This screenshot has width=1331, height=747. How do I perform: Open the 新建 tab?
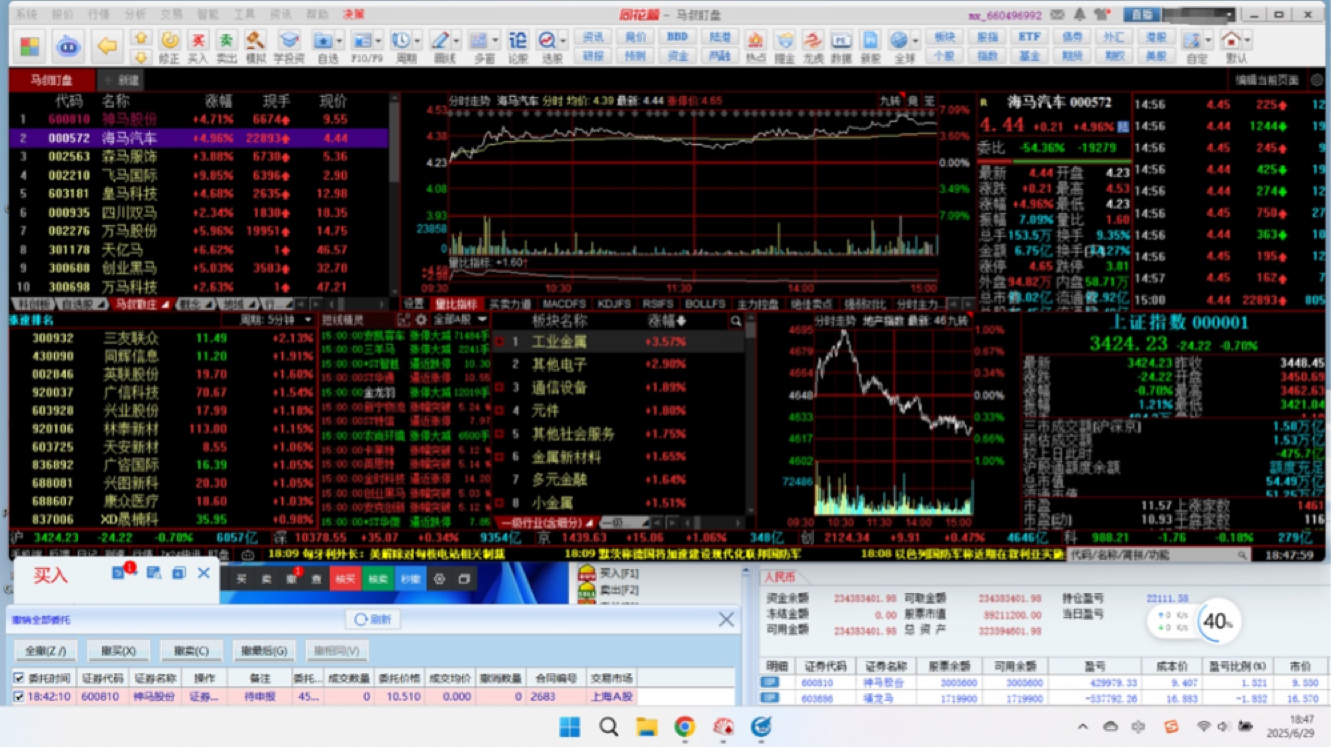(123, 80)
